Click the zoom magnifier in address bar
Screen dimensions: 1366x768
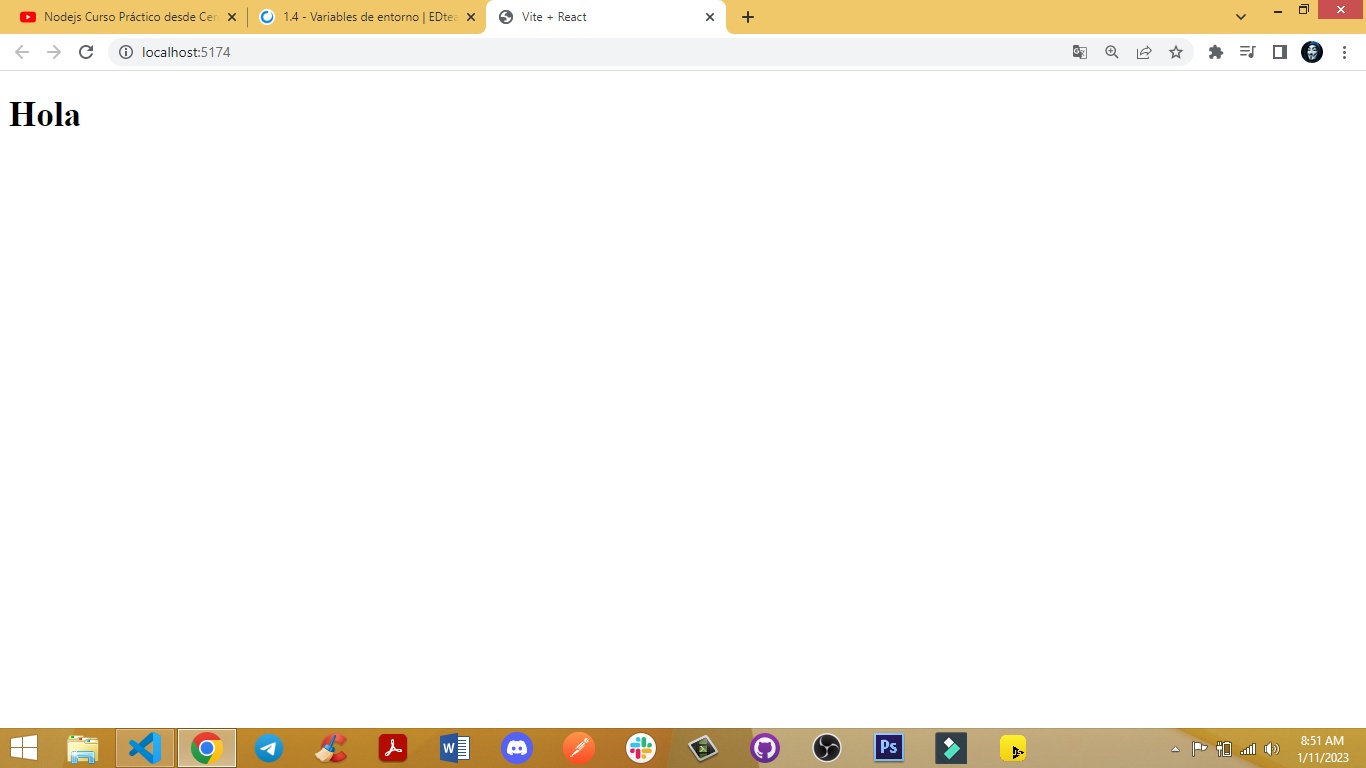(1112, 52)
